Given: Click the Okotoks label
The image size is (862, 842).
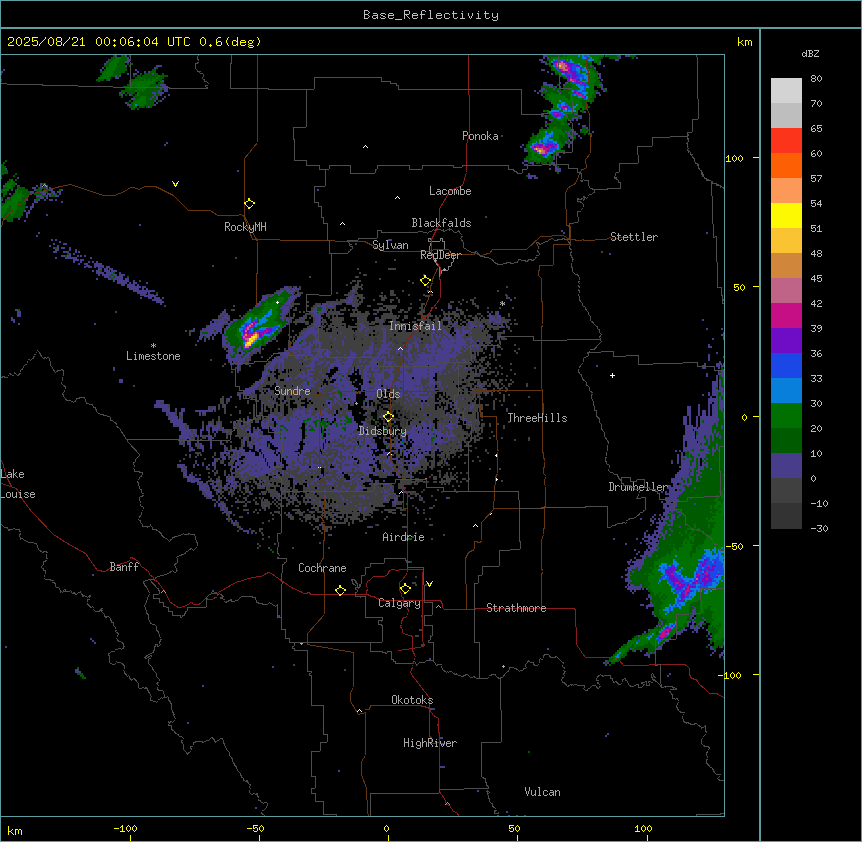Looking at the screenshot, I should click(x=412, y=700).
